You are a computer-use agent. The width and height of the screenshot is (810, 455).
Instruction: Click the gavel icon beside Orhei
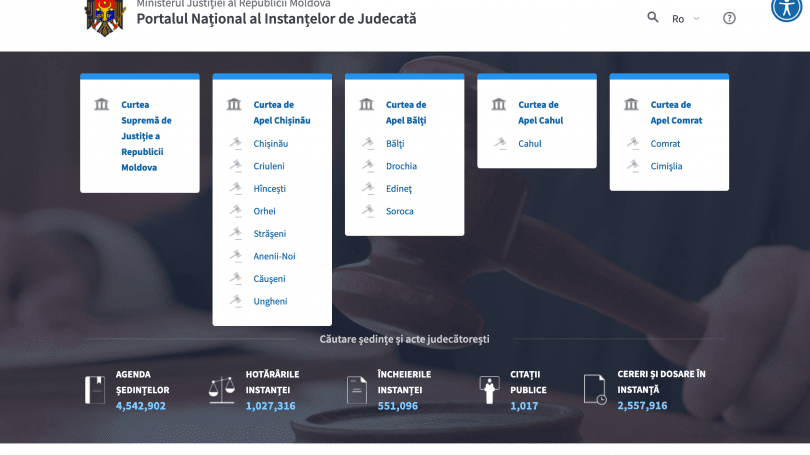pyautogui.click(x=236, y=211)
